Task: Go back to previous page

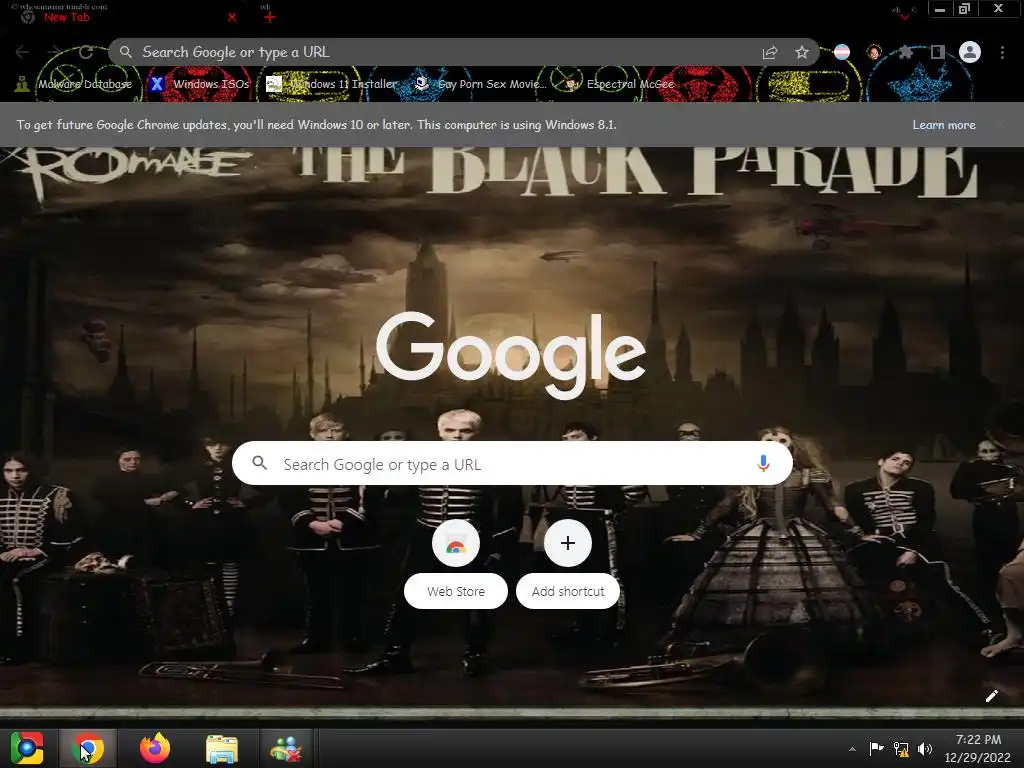Action: point(22,52)
